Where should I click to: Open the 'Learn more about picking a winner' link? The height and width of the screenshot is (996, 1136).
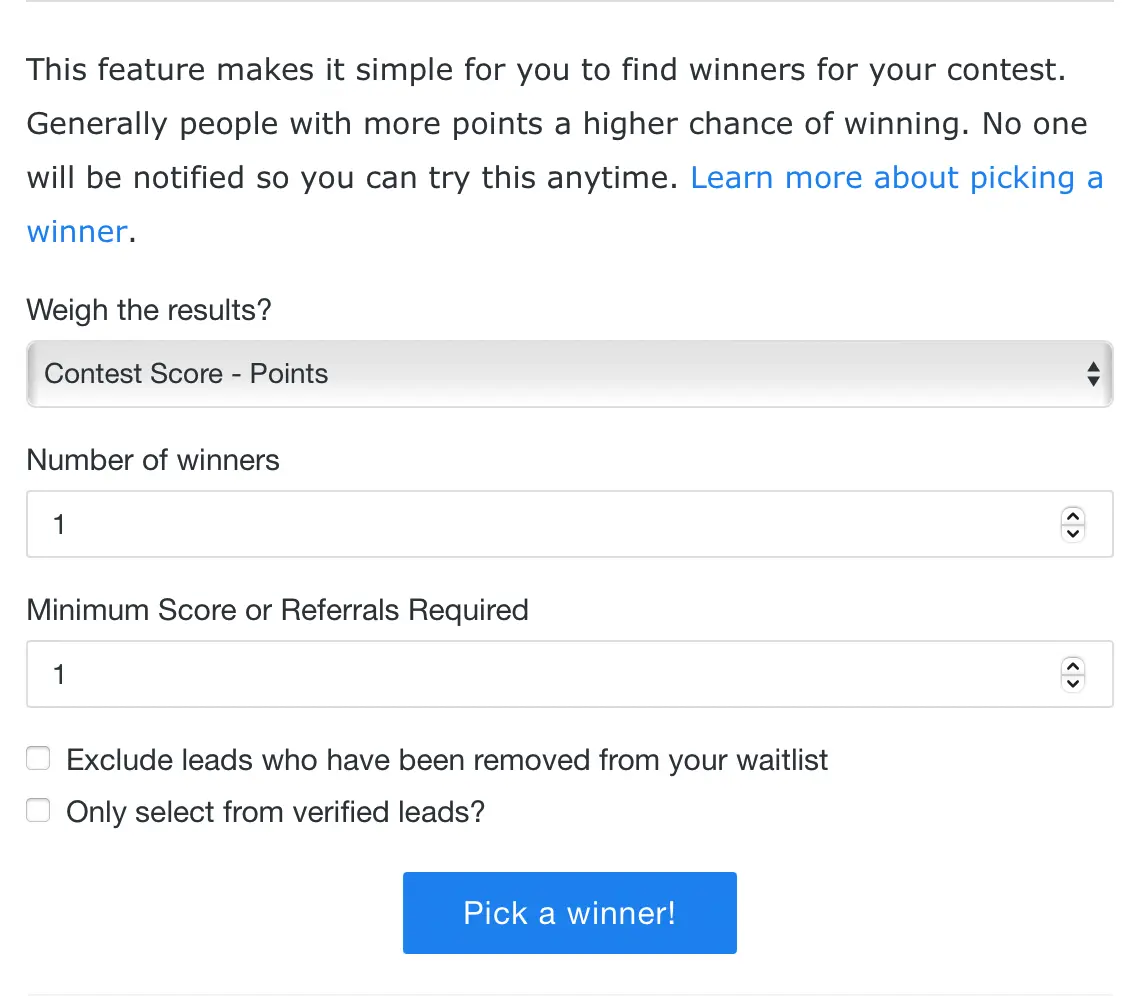pos(896,178)
